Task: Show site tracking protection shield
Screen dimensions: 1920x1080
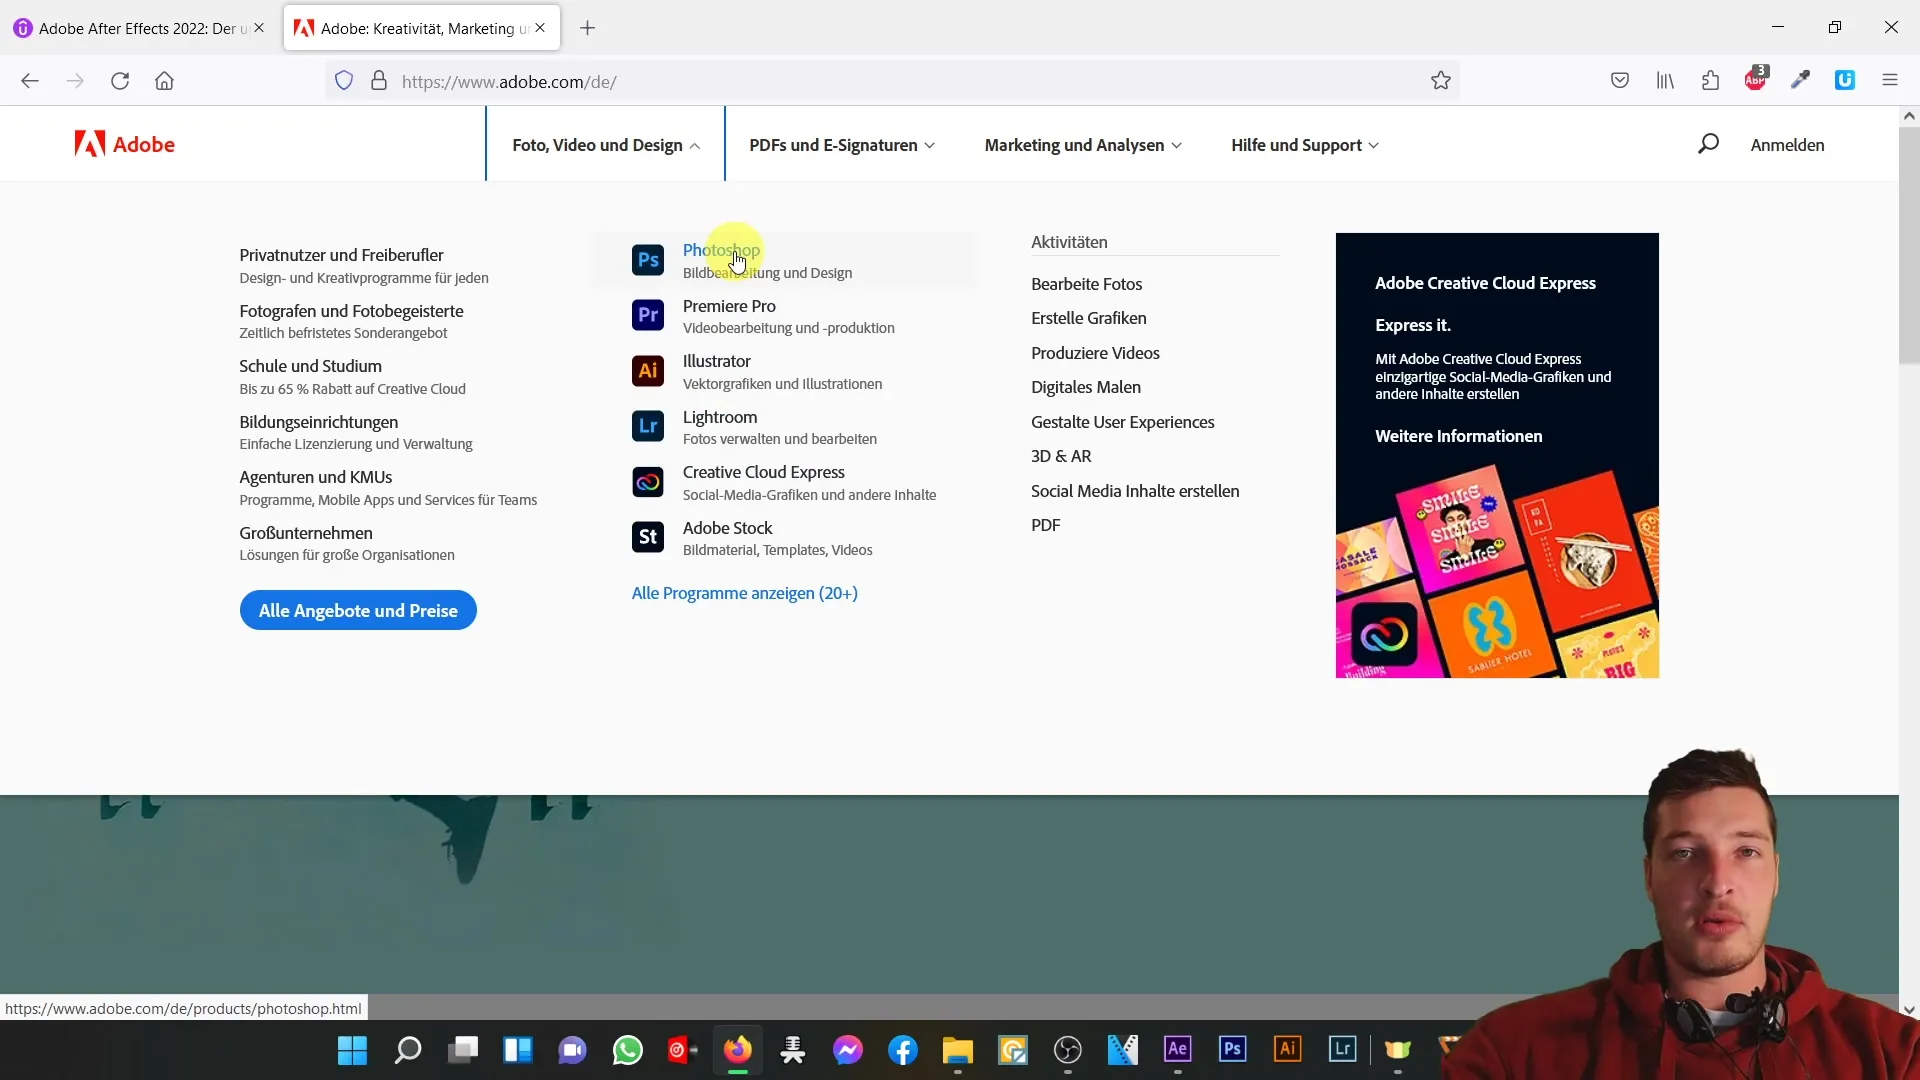Action: point(344,81)
